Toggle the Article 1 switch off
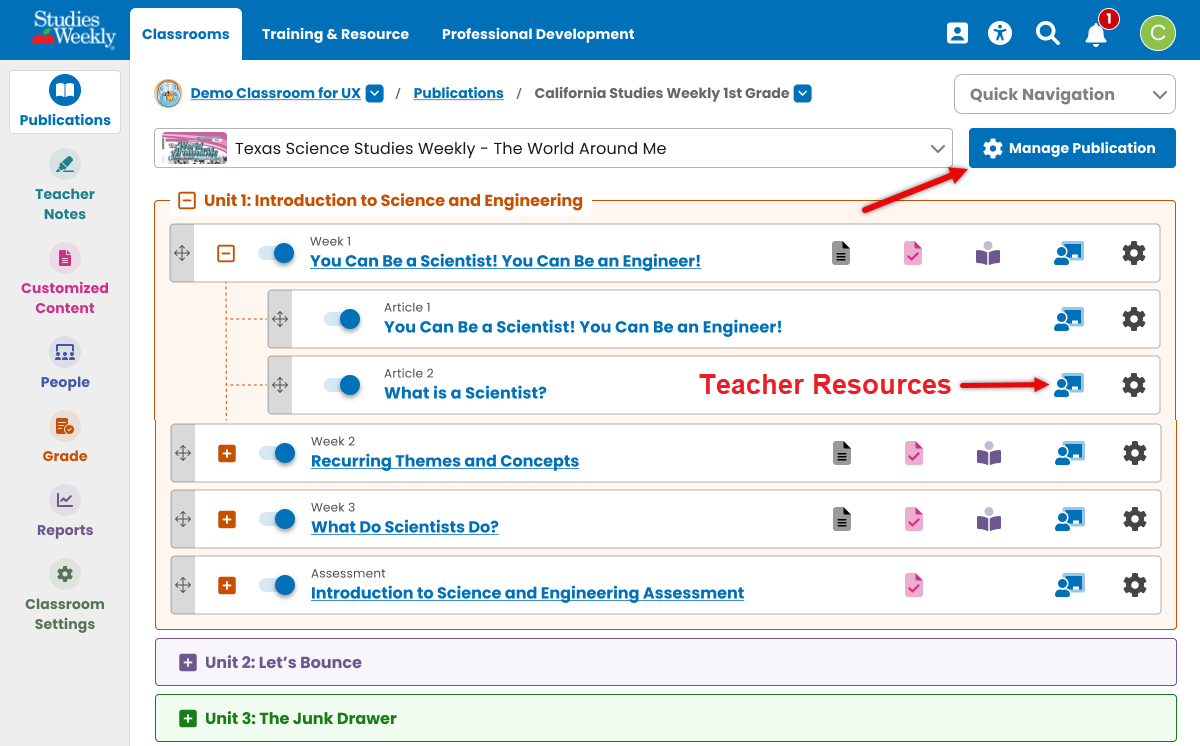1200x746 pixels. click(342, 319)
